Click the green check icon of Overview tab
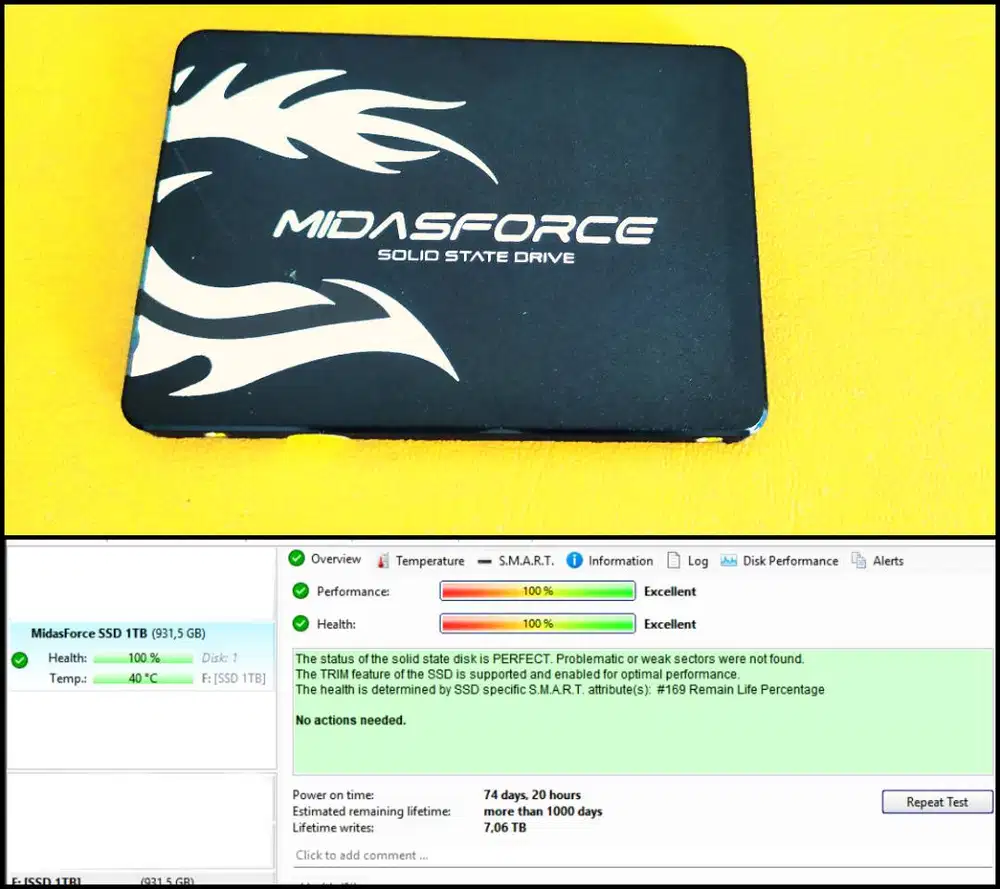This screenshot has height=889, width=1000. pyautogui.click(x=297, y=559)
